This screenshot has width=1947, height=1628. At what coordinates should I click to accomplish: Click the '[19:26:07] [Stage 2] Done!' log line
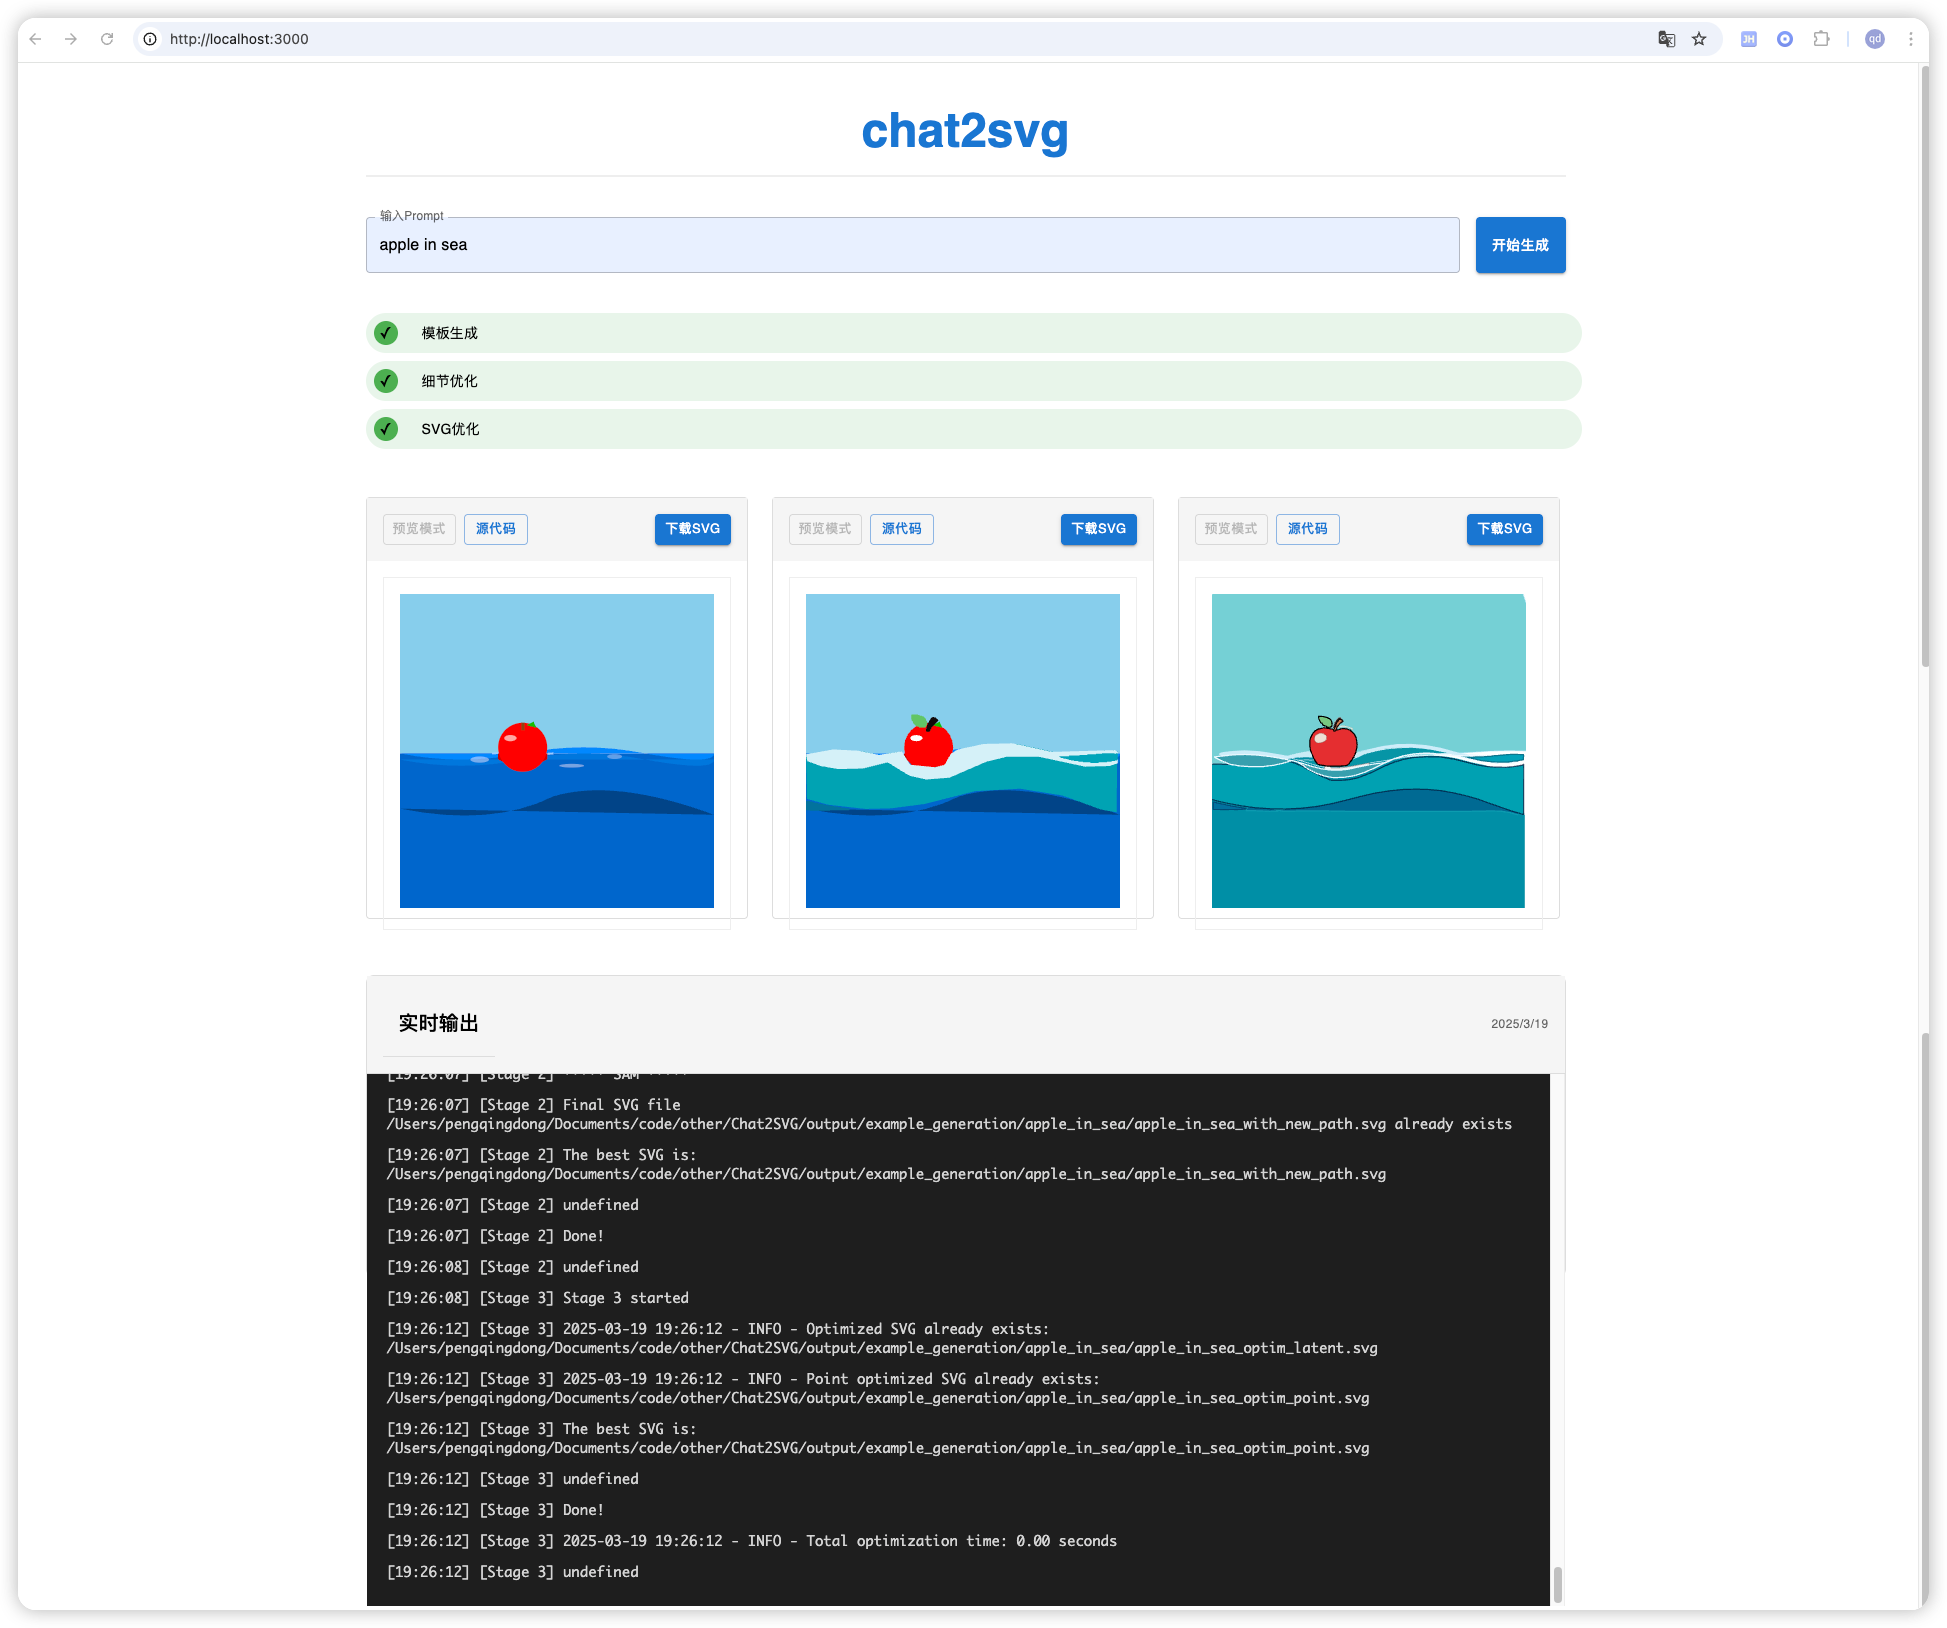pos(495,1236)
